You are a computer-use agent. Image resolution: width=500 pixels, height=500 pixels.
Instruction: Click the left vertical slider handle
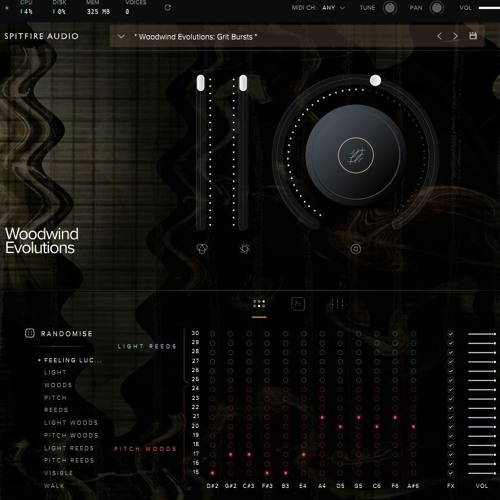[x=200, y=83]
